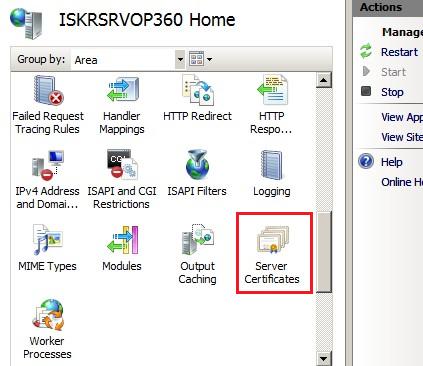Click the green Restart arrows icon
Screen dimensions: 423x366
click(x=366, y=52)
